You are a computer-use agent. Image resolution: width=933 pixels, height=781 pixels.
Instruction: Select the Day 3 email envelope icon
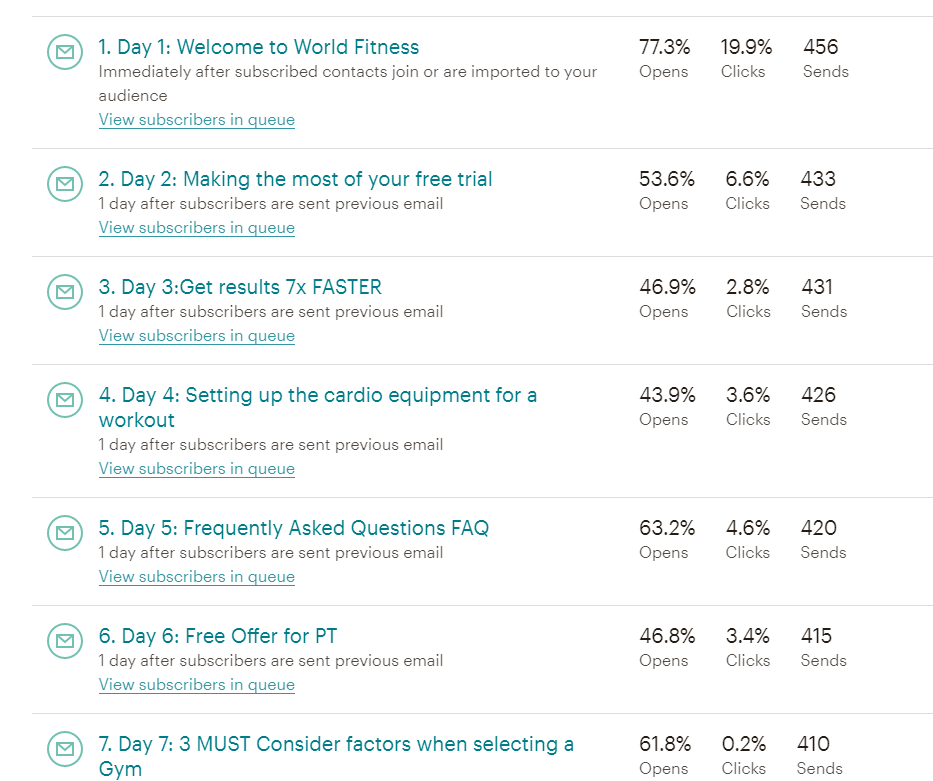tap(65, 292)
